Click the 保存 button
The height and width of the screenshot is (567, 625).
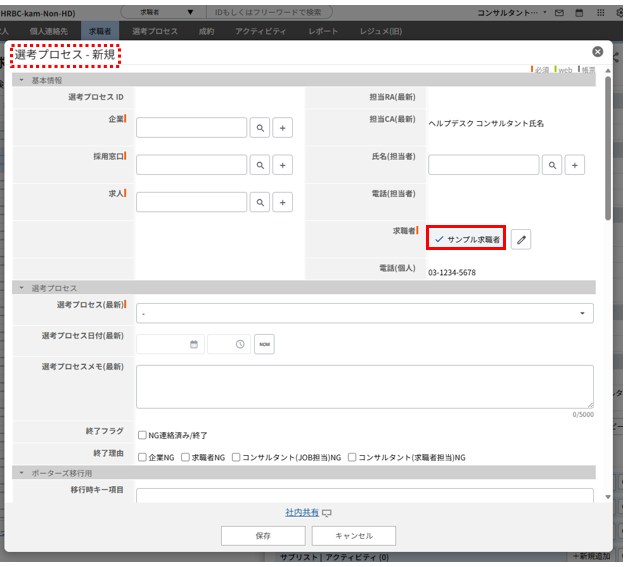pyautogui.click(x=262, y=536)
